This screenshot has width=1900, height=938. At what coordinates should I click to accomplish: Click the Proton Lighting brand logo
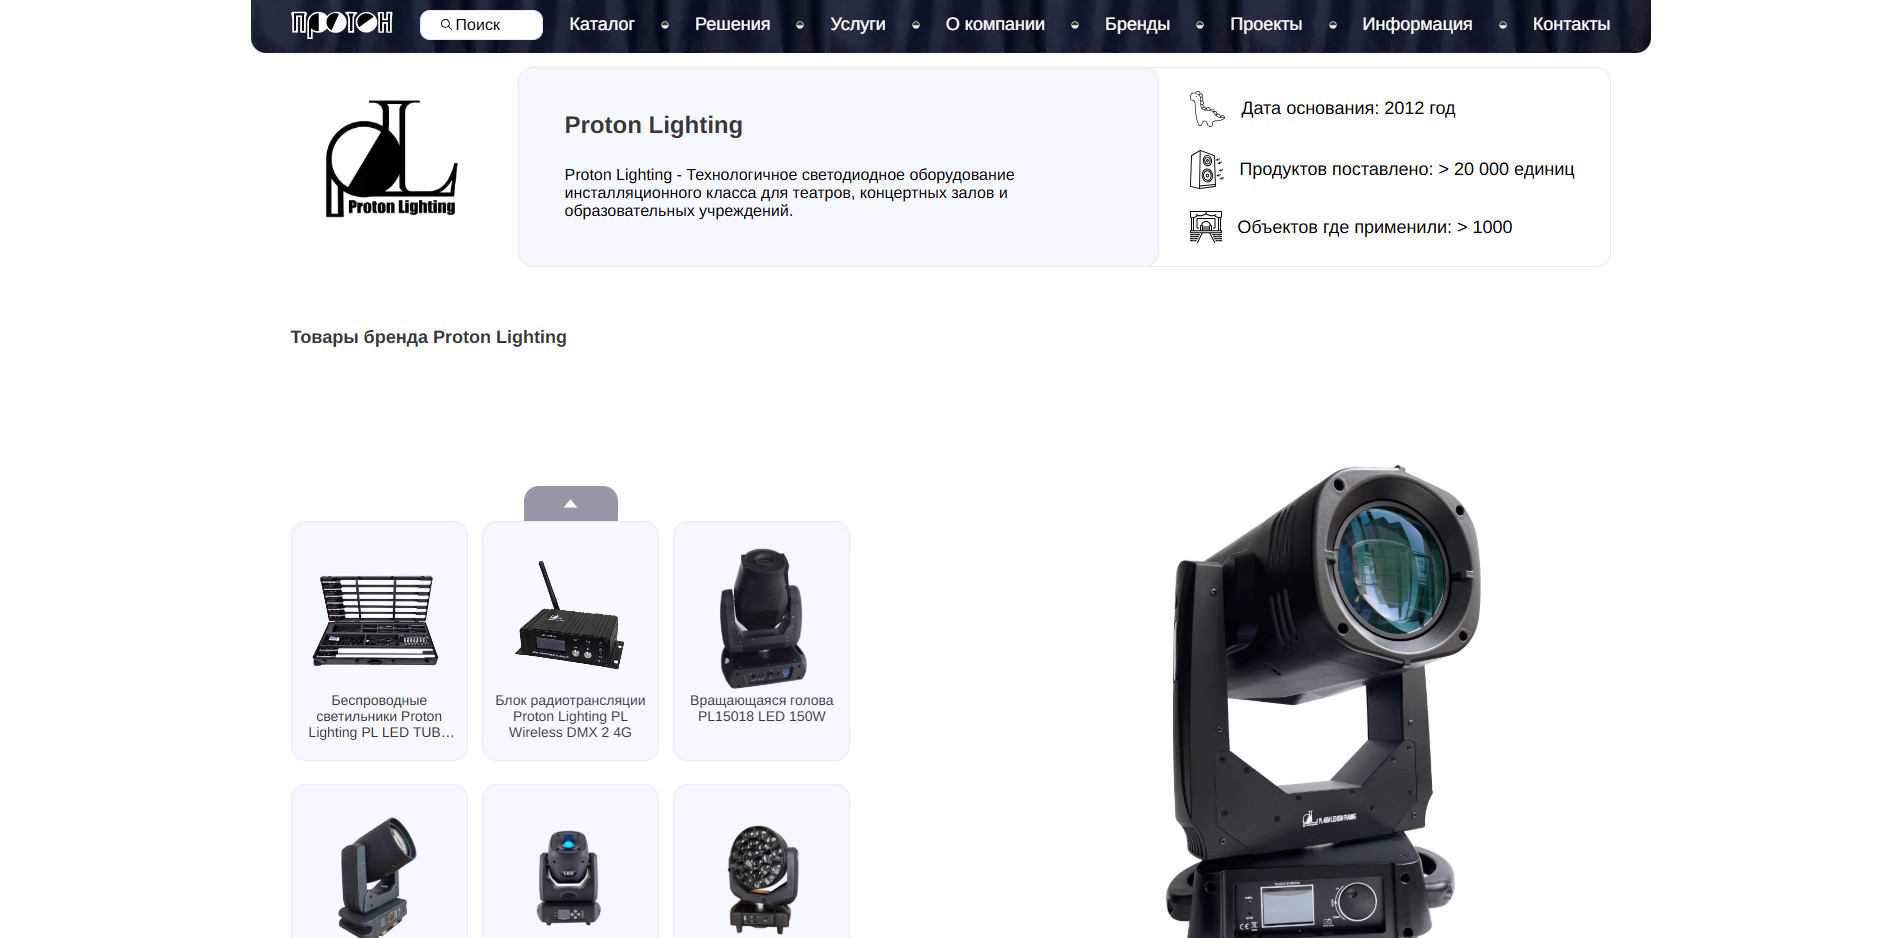(391, 158)
